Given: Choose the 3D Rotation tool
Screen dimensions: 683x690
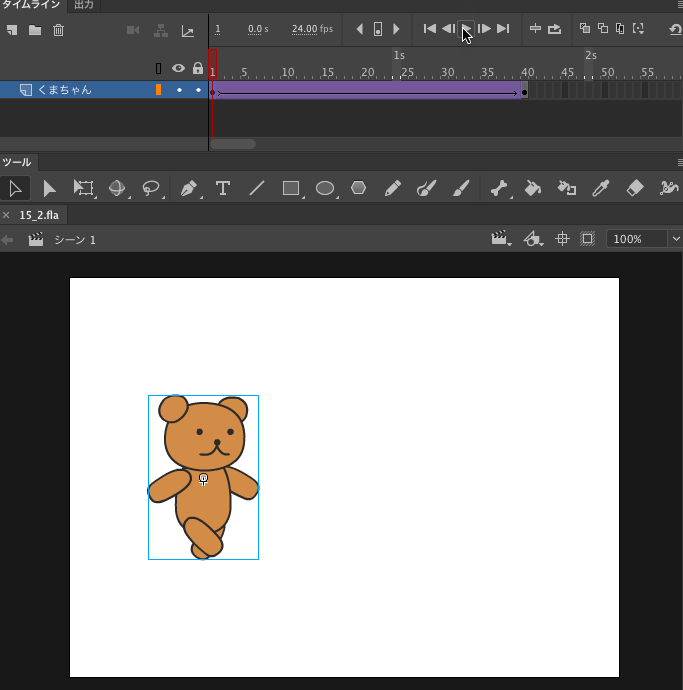Looking at the screenshot, I should (x=117, y=188).
